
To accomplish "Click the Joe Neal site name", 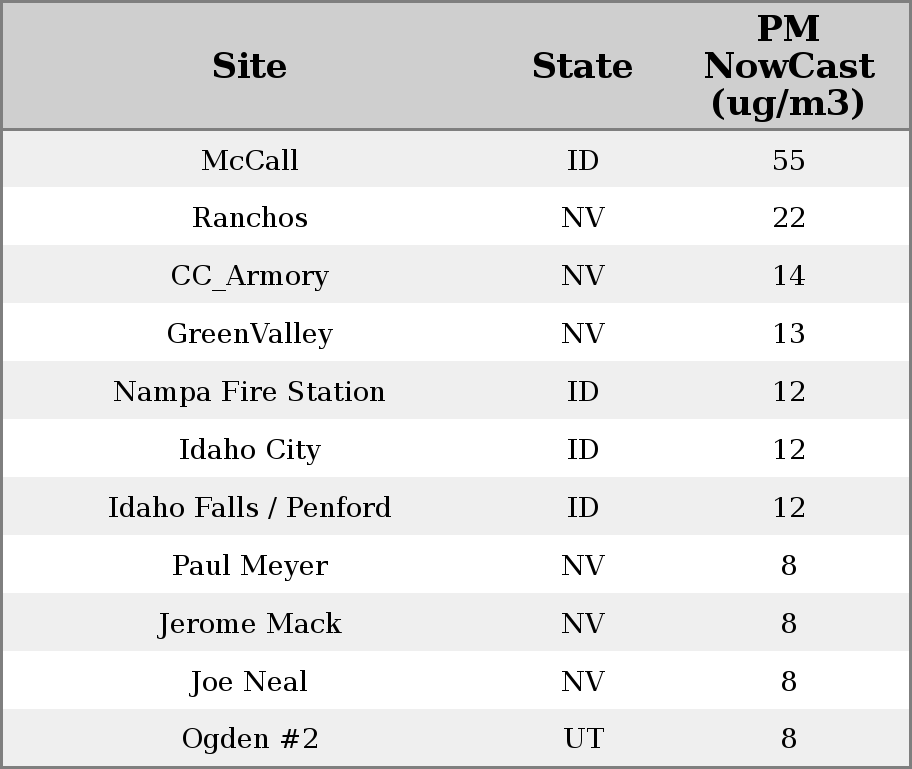I will click(249, 682).
